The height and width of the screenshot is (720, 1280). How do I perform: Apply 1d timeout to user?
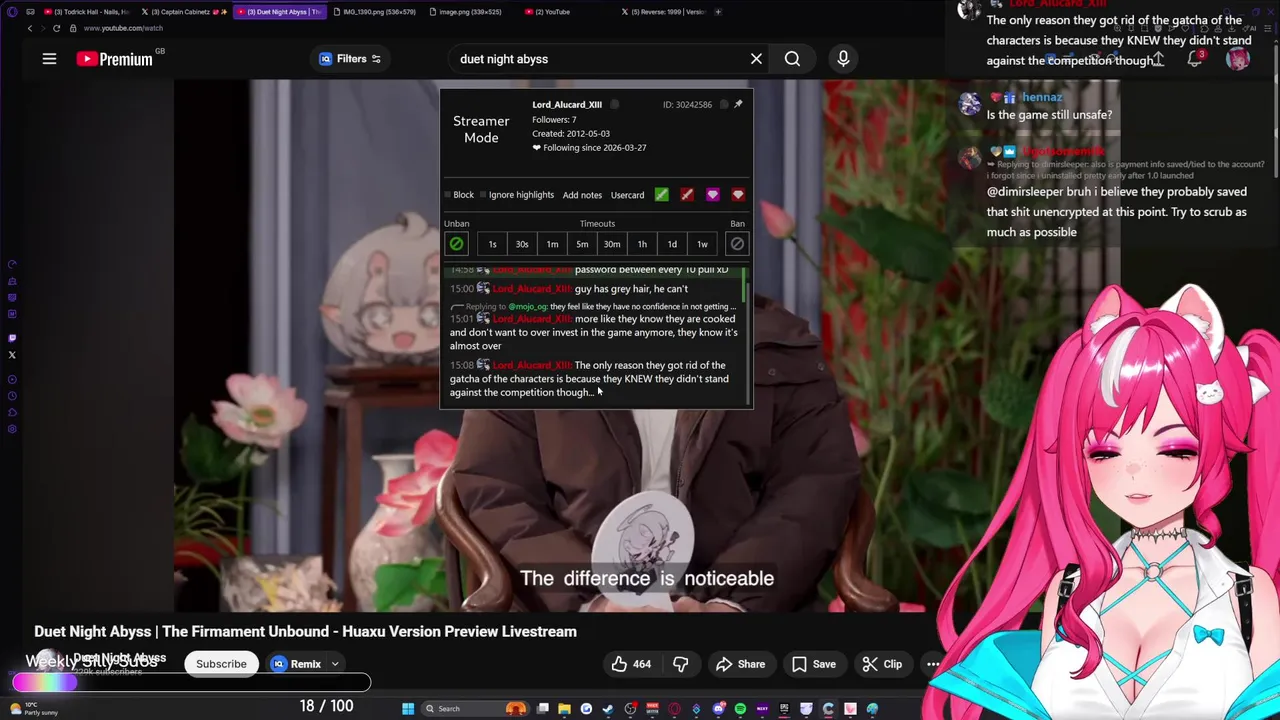click(x=672, y=244)
